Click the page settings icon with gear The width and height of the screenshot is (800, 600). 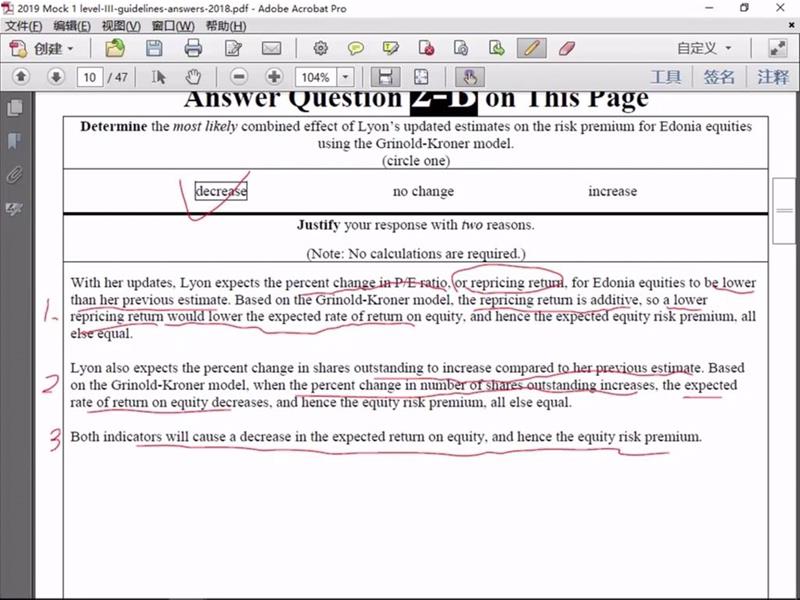click(461, 48)
